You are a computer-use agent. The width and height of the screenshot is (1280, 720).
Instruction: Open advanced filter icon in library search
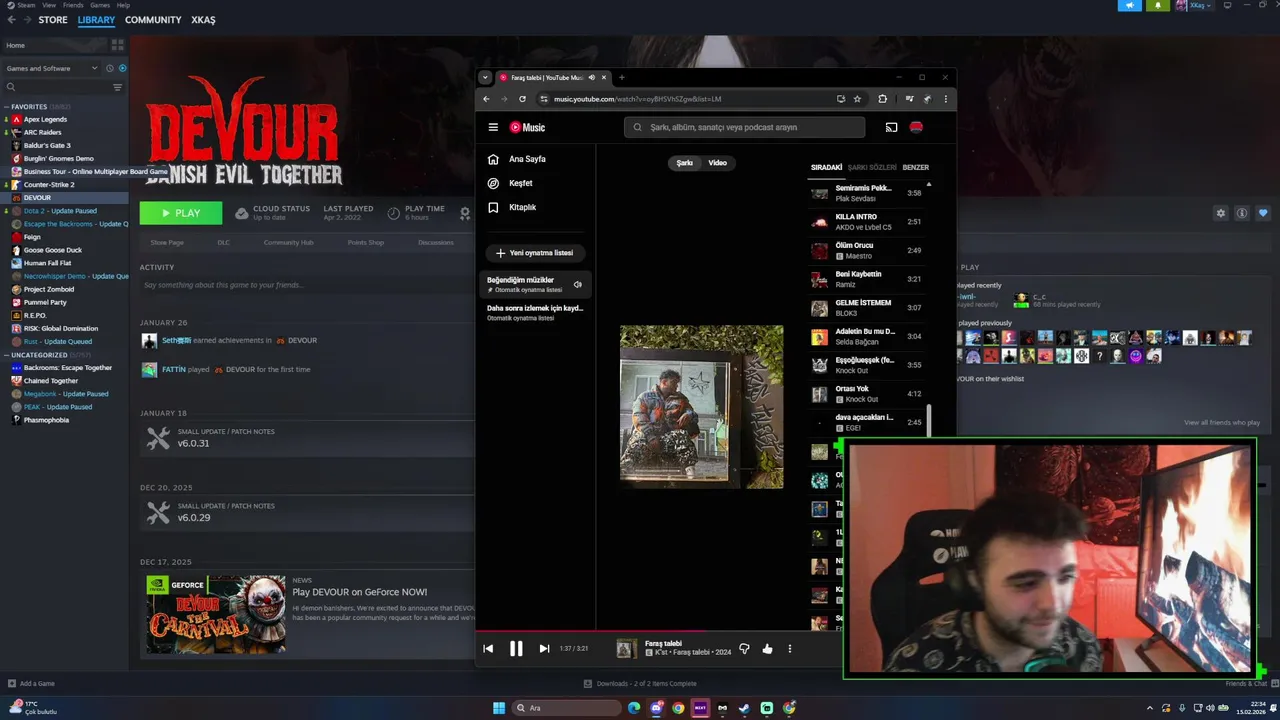(x=117, y=87)
